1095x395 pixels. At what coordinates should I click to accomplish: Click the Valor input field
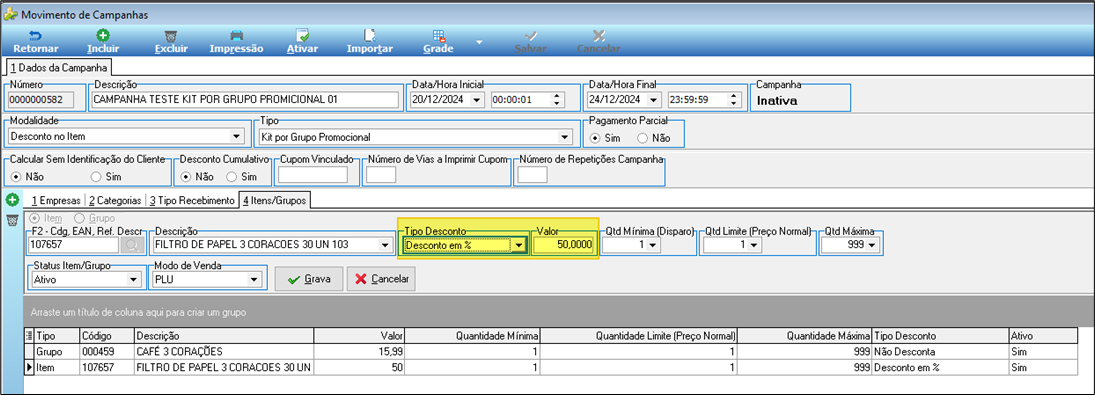(x=564, y=245)
